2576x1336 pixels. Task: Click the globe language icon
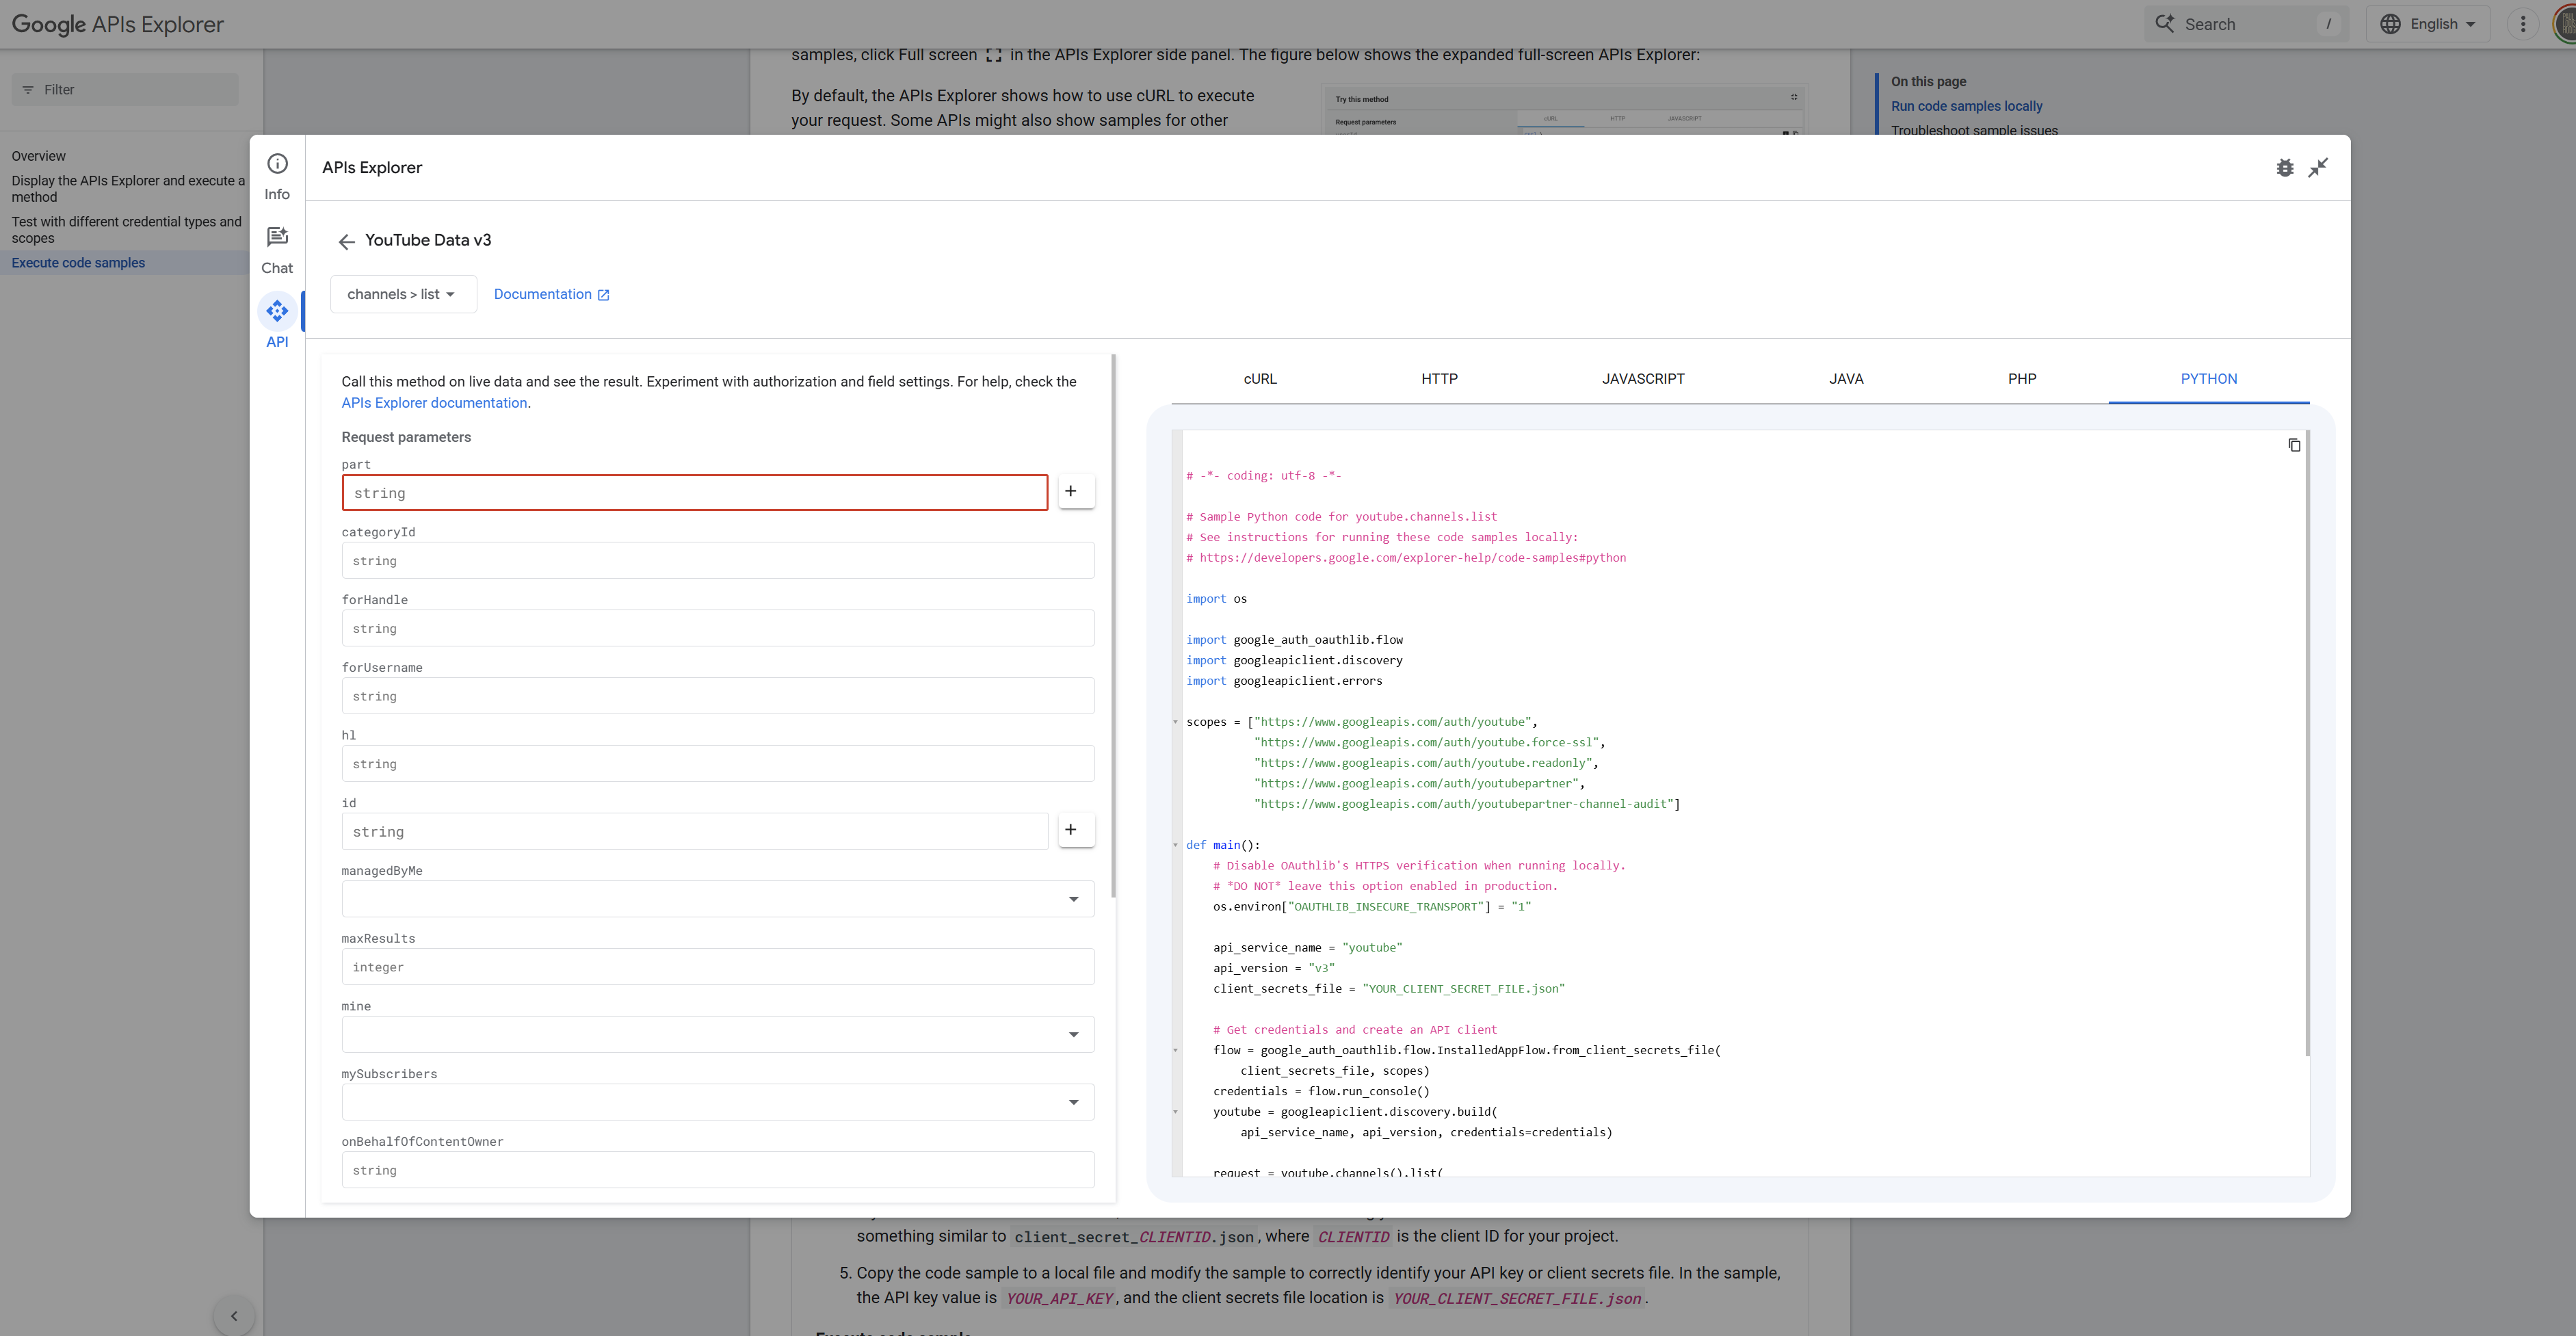tap(2390, 24)
